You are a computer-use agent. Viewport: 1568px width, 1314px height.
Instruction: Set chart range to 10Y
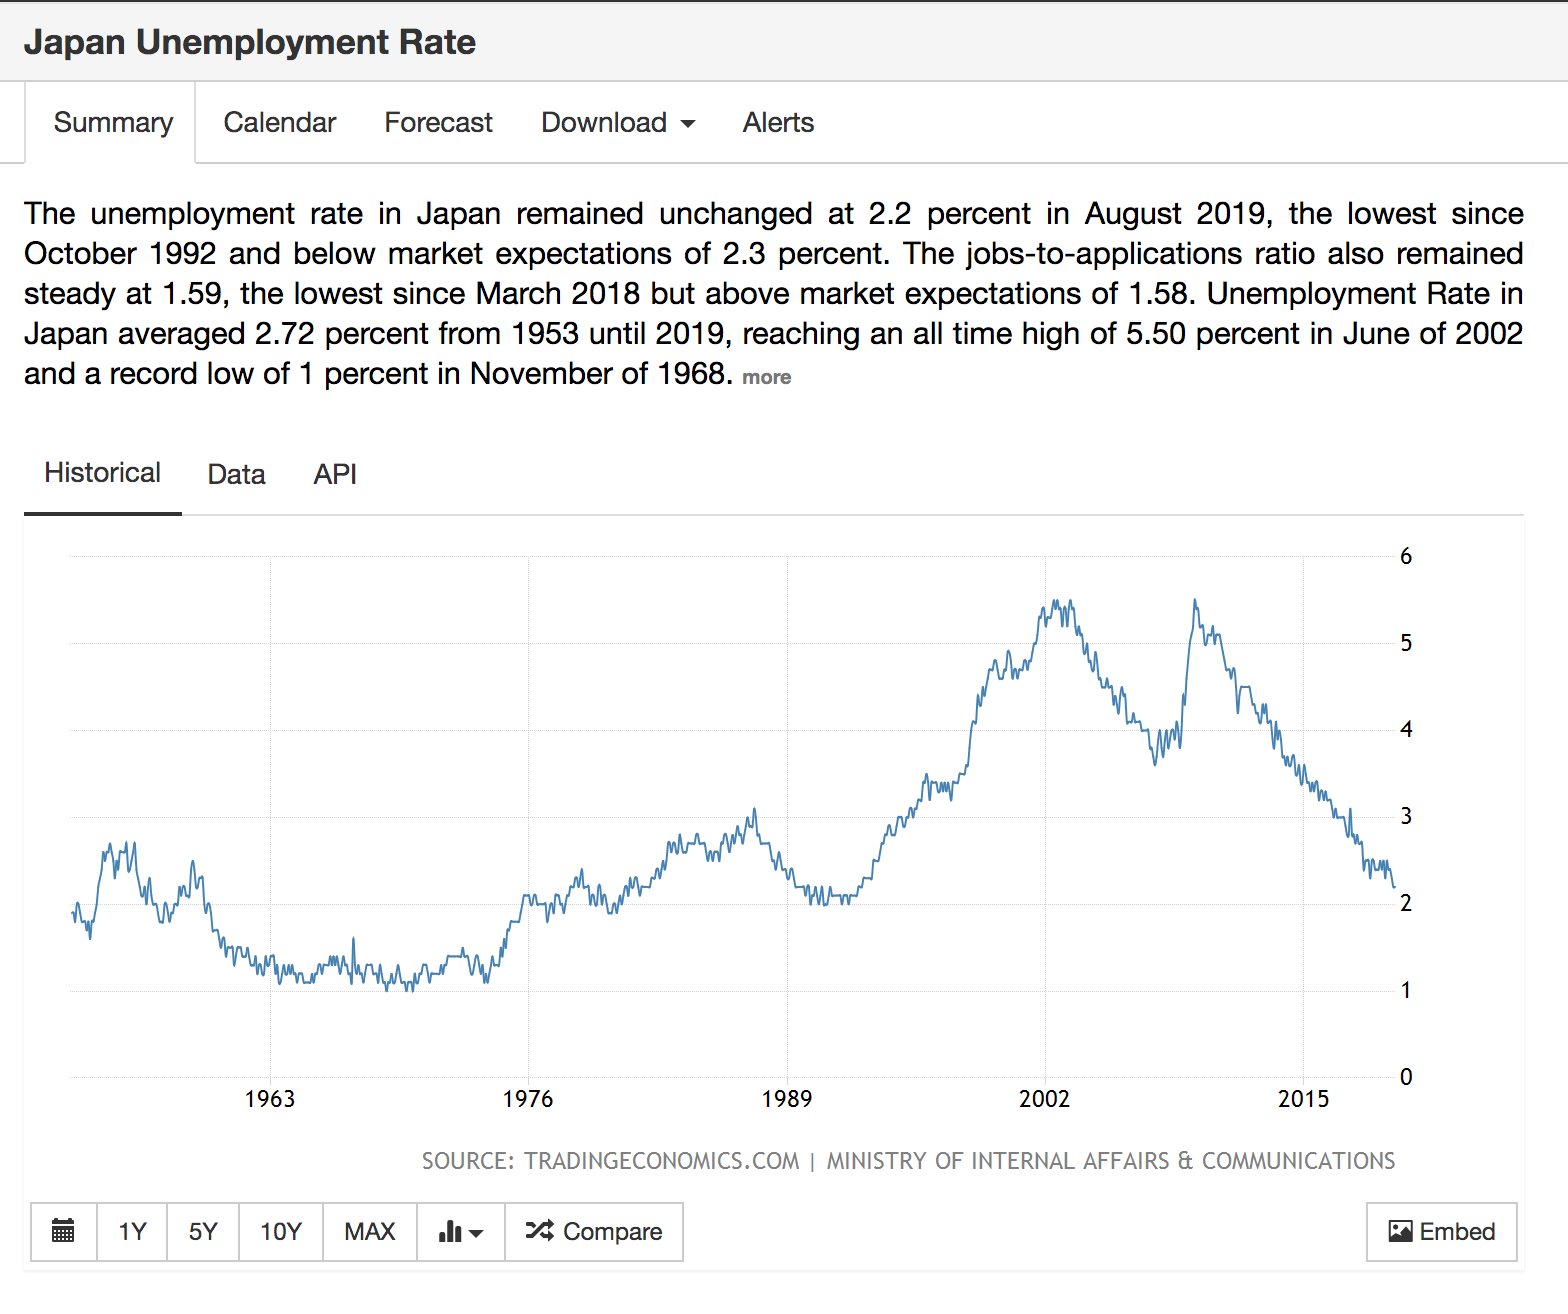tap(280, 1231)
